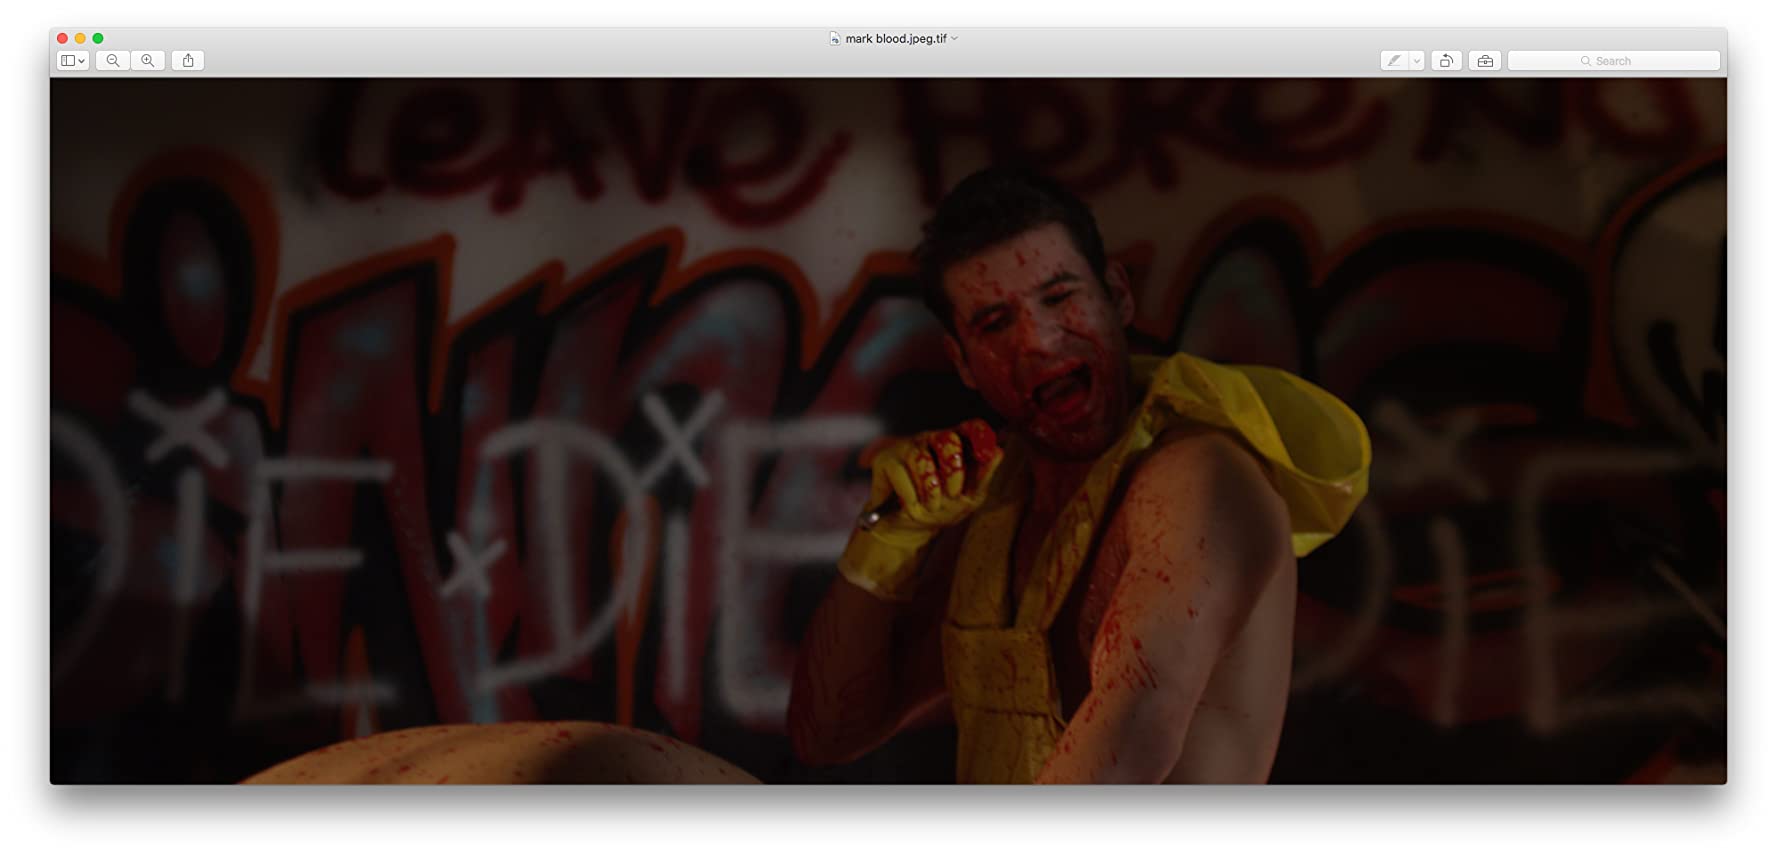Minimize the window with the yellow button
Image resolution: width=1777 pixels, height=856 pixels.
[80, 38]
